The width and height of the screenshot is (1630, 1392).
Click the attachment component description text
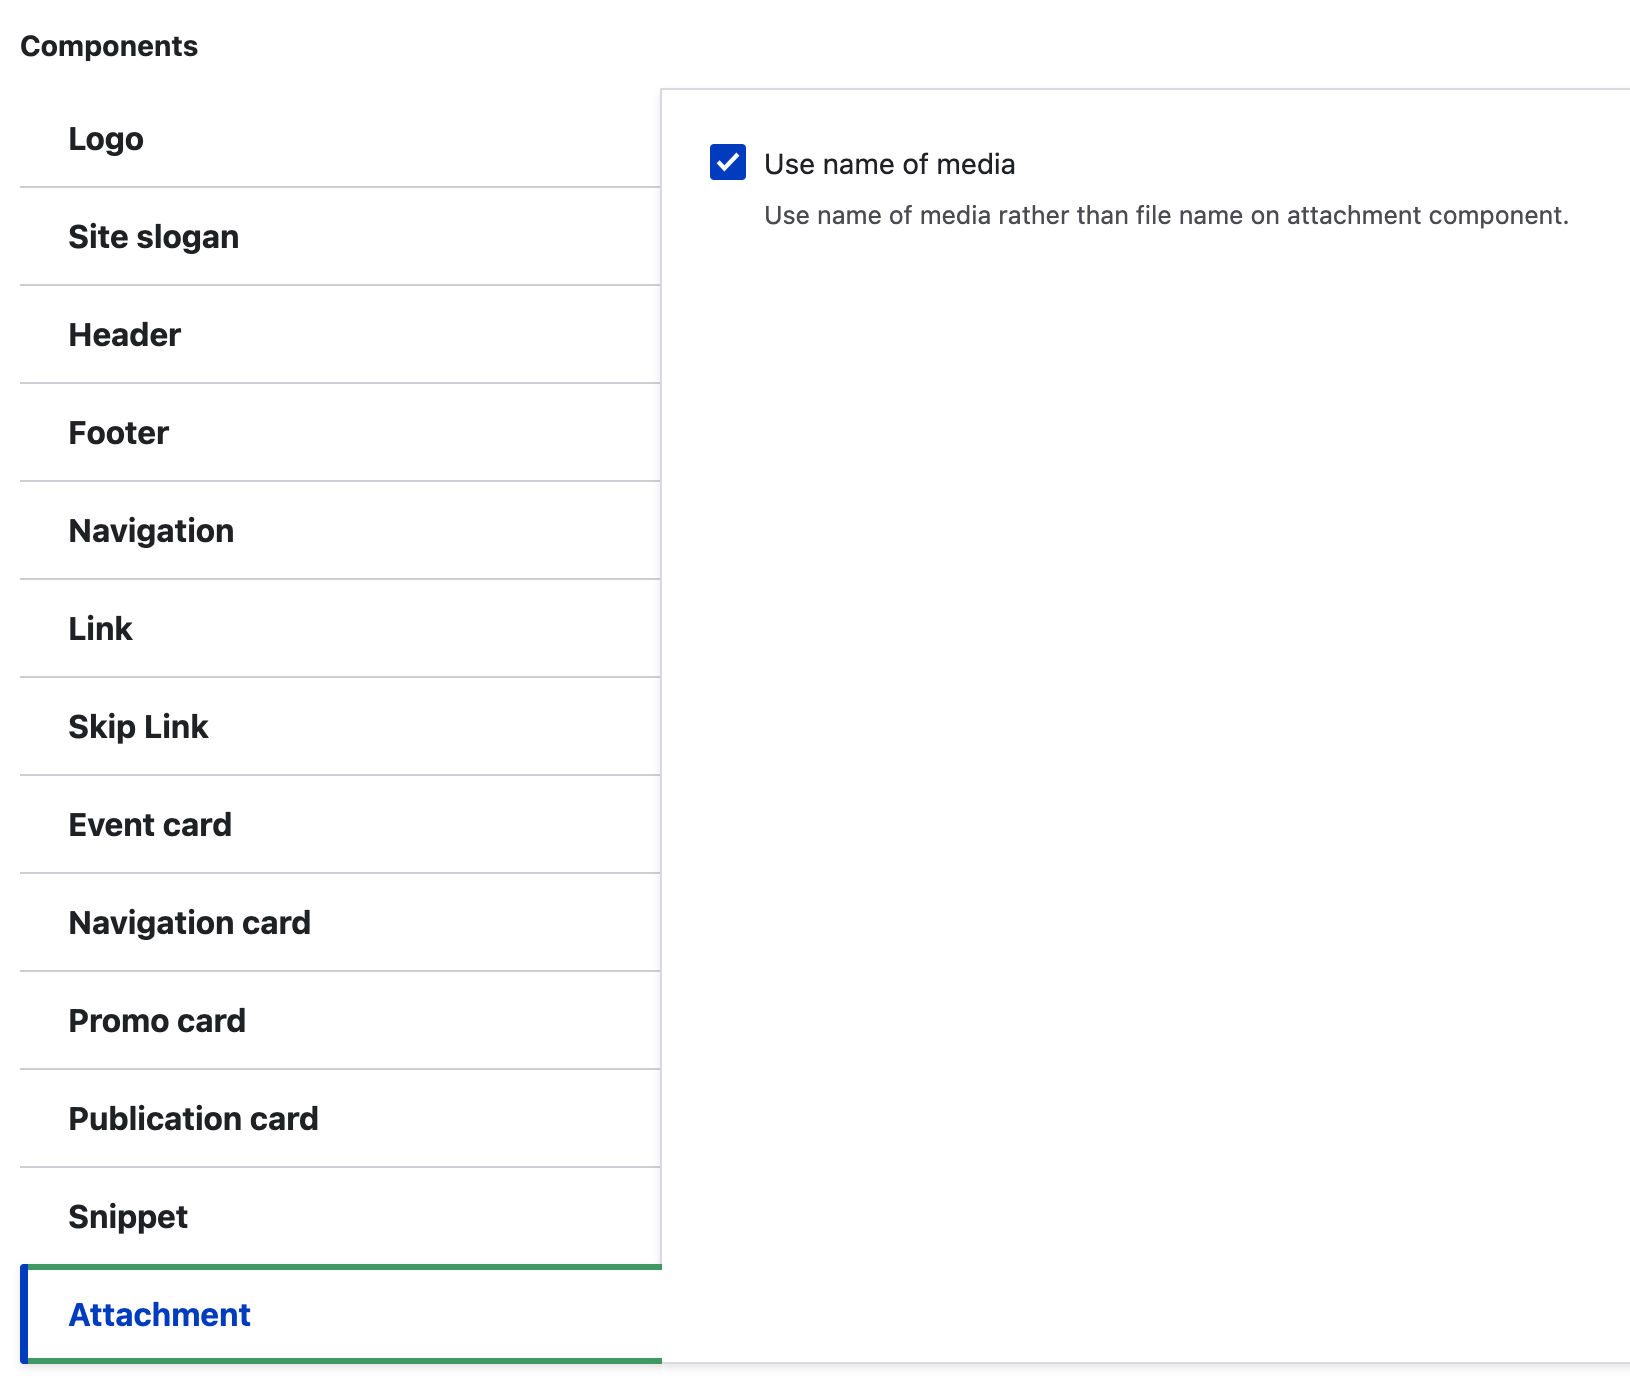tap(1165, 216)
